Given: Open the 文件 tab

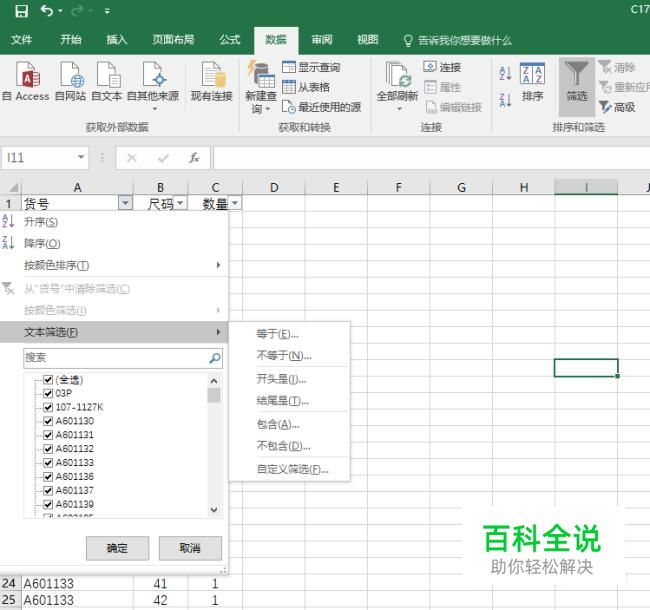Looking at the screenshot, I should 22,40.
